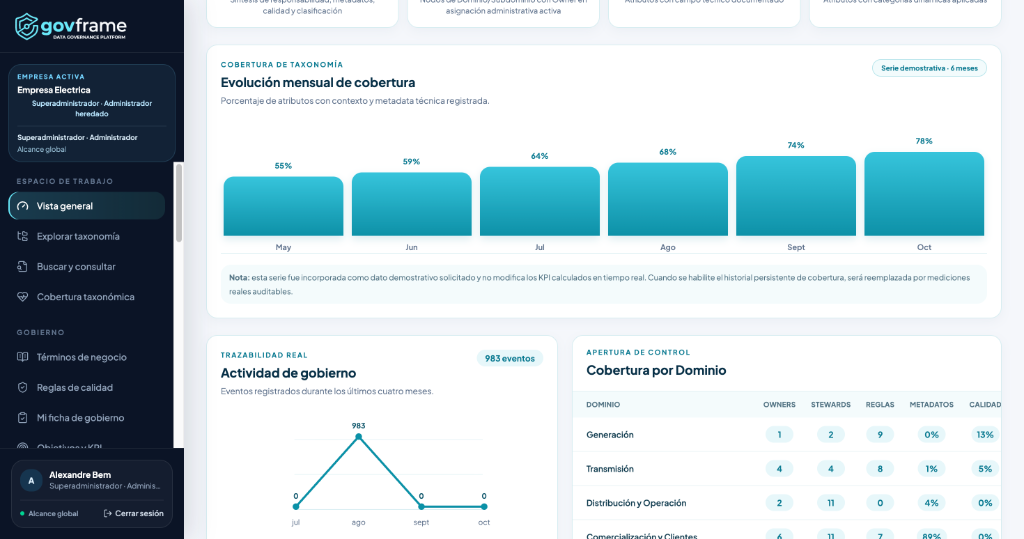Click the Jun coverage bar
This screenshot has width=1024, height=539.
tap(411, 204)
